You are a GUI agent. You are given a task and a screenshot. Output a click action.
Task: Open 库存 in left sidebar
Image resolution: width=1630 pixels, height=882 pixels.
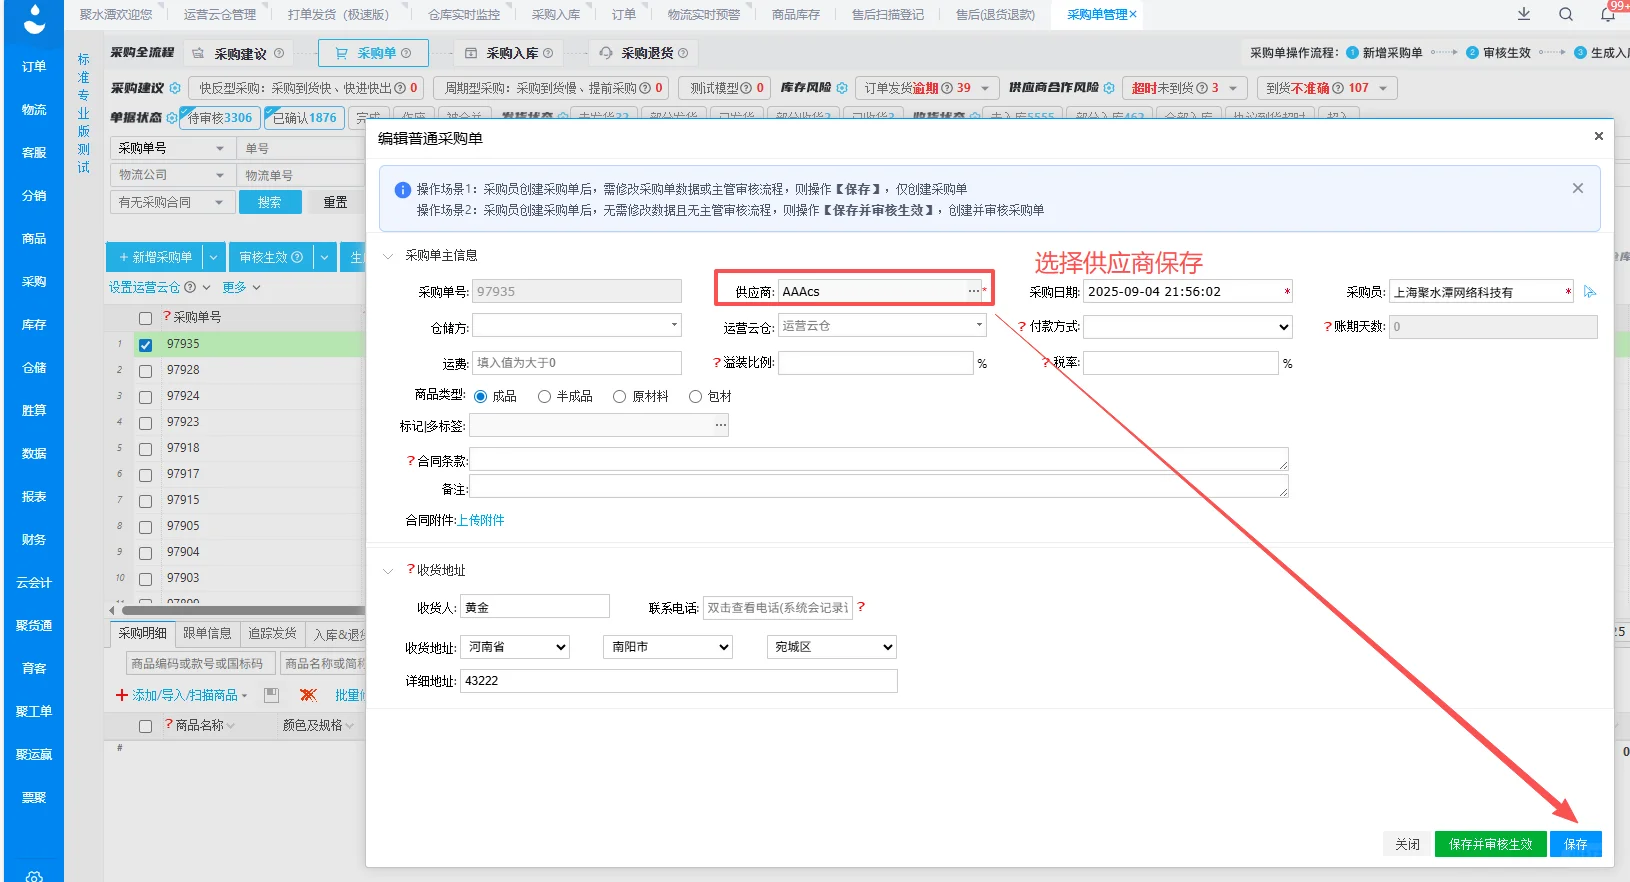coord(34,324)
